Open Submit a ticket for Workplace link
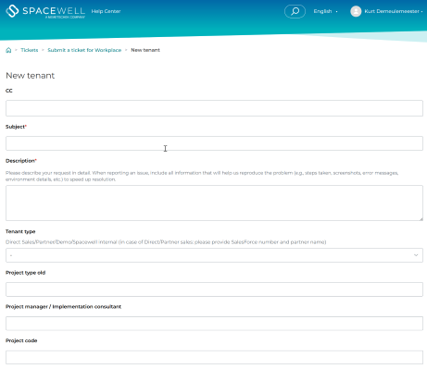This screenshot has width=427, height=369. click(84, 50)
